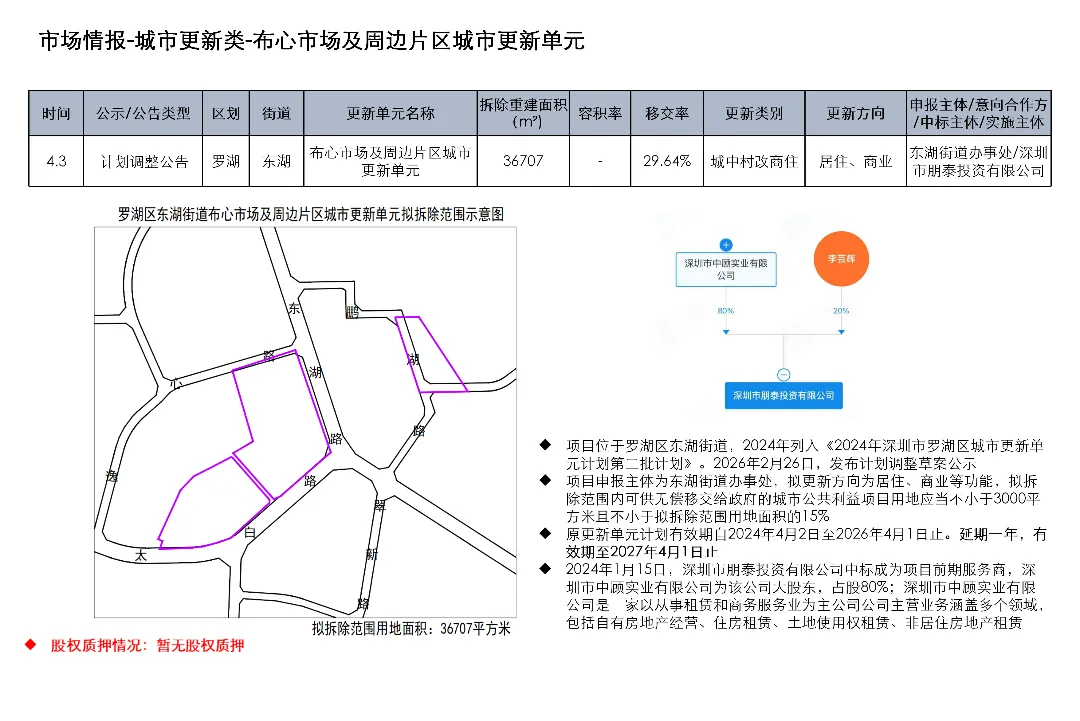Click the 新 road label on map
1080x721 pixels.
372,554
